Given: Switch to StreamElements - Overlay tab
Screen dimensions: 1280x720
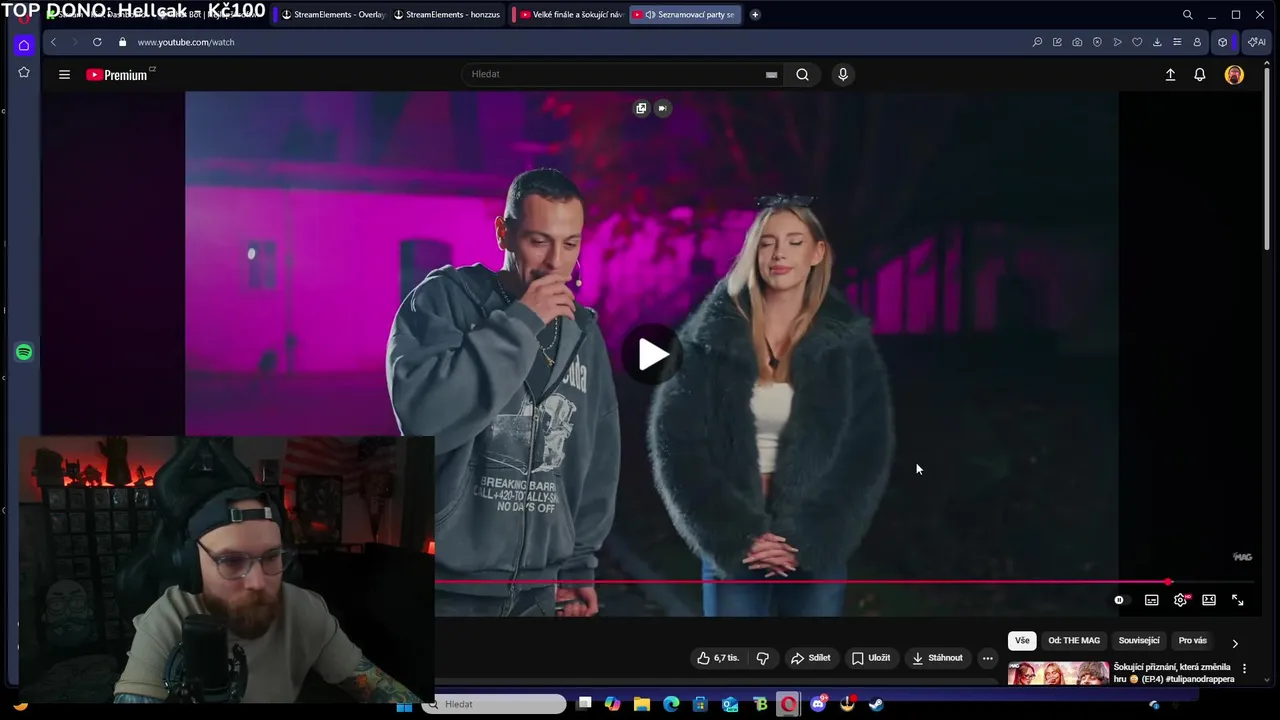Looking at the screenshot, I should click(x=333, y=15).
